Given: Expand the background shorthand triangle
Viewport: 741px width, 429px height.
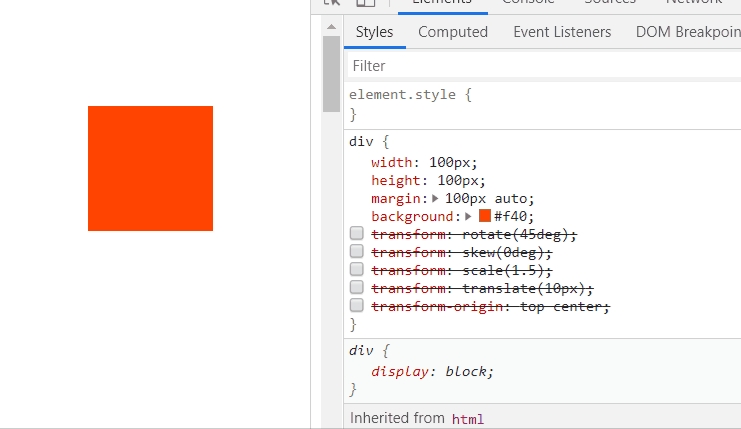Looking at the screenshot, I should [x=468, y=216].
